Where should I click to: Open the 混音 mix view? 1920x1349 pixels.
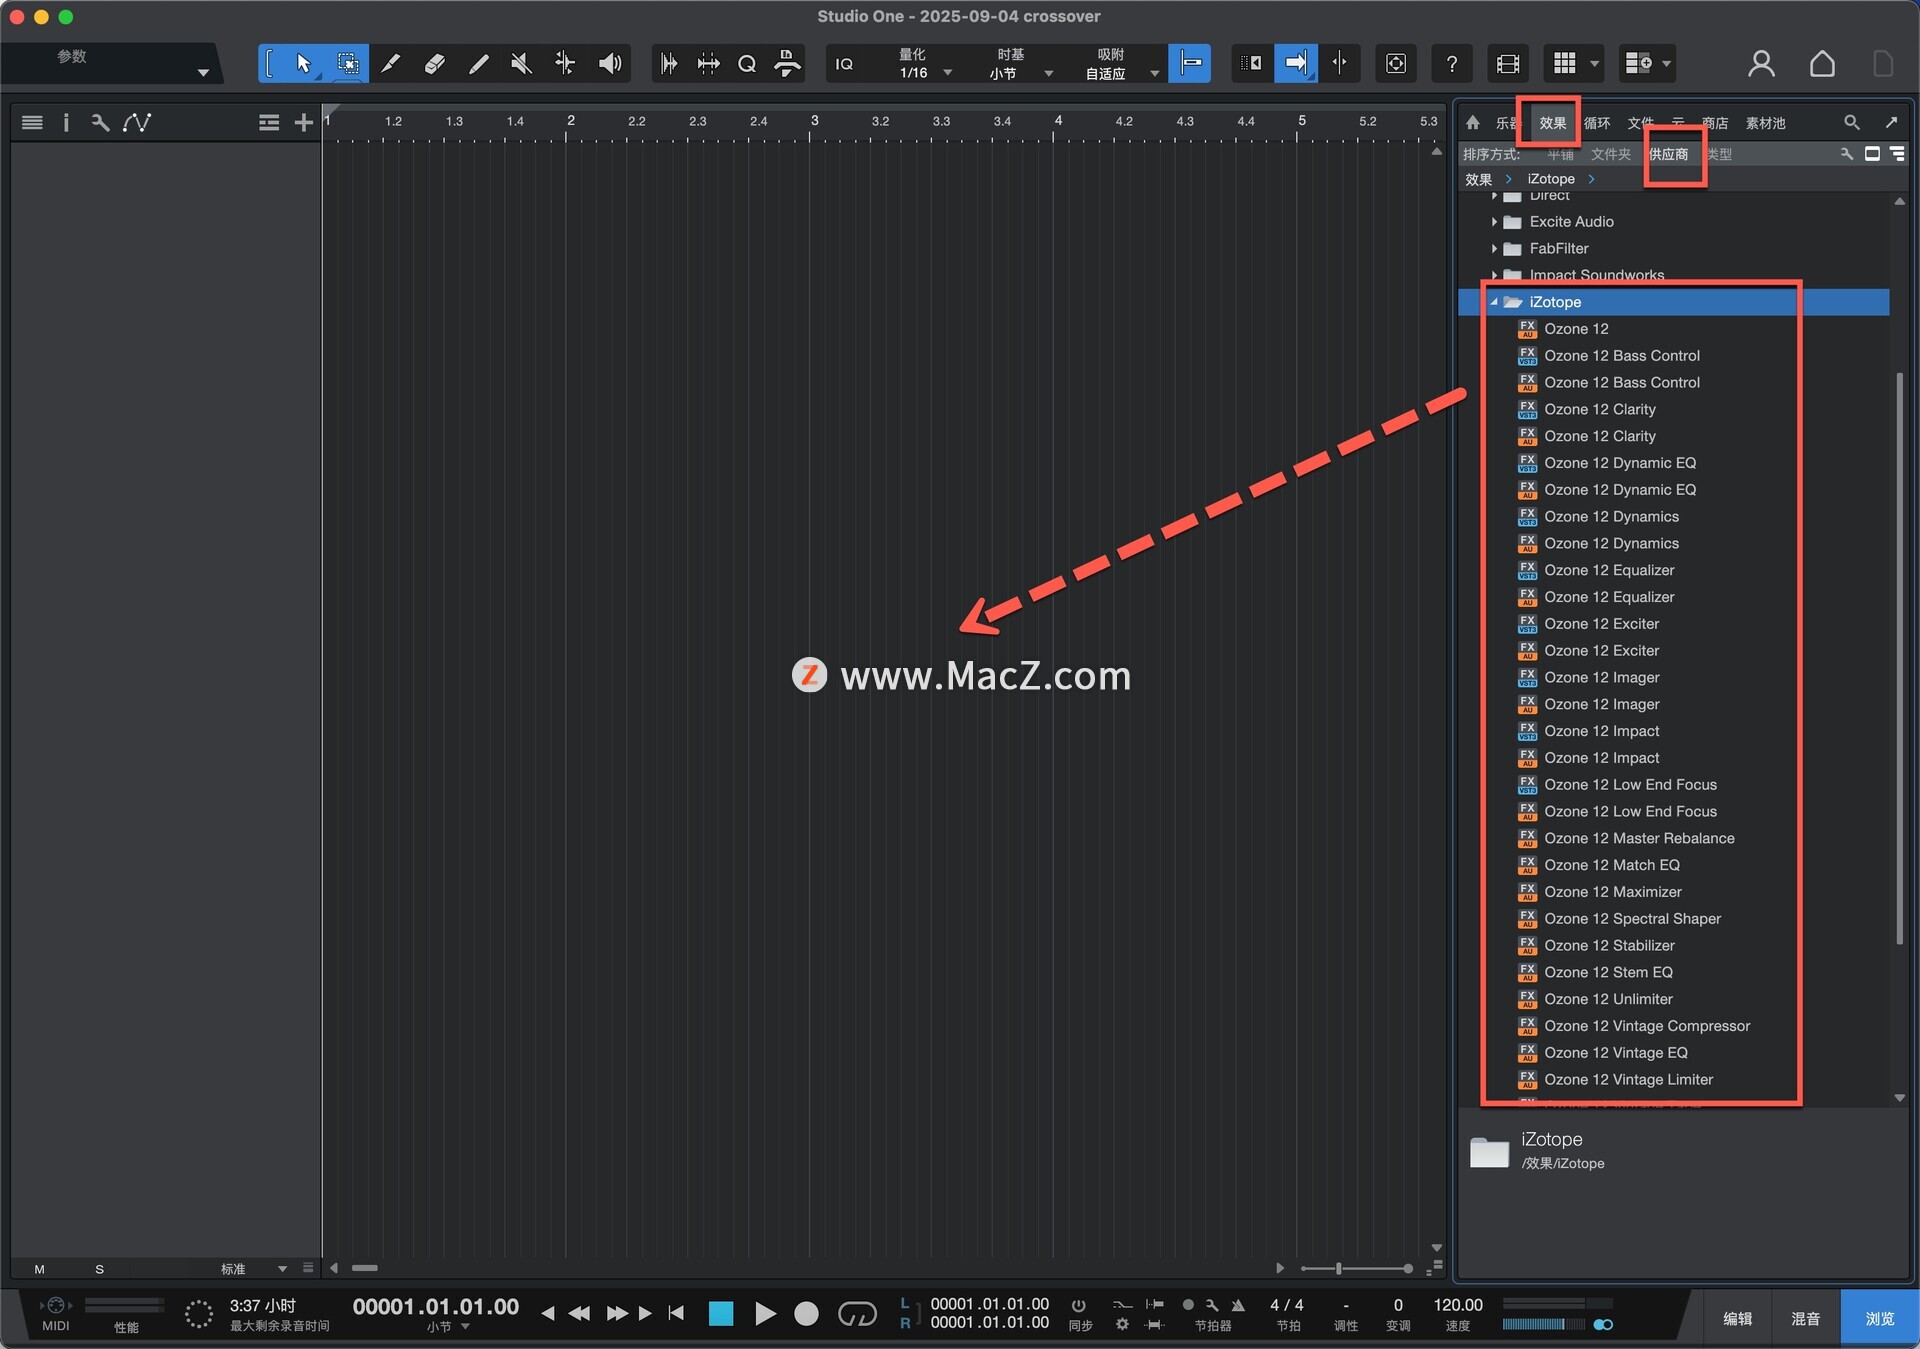click(x=1805, y=1319)
